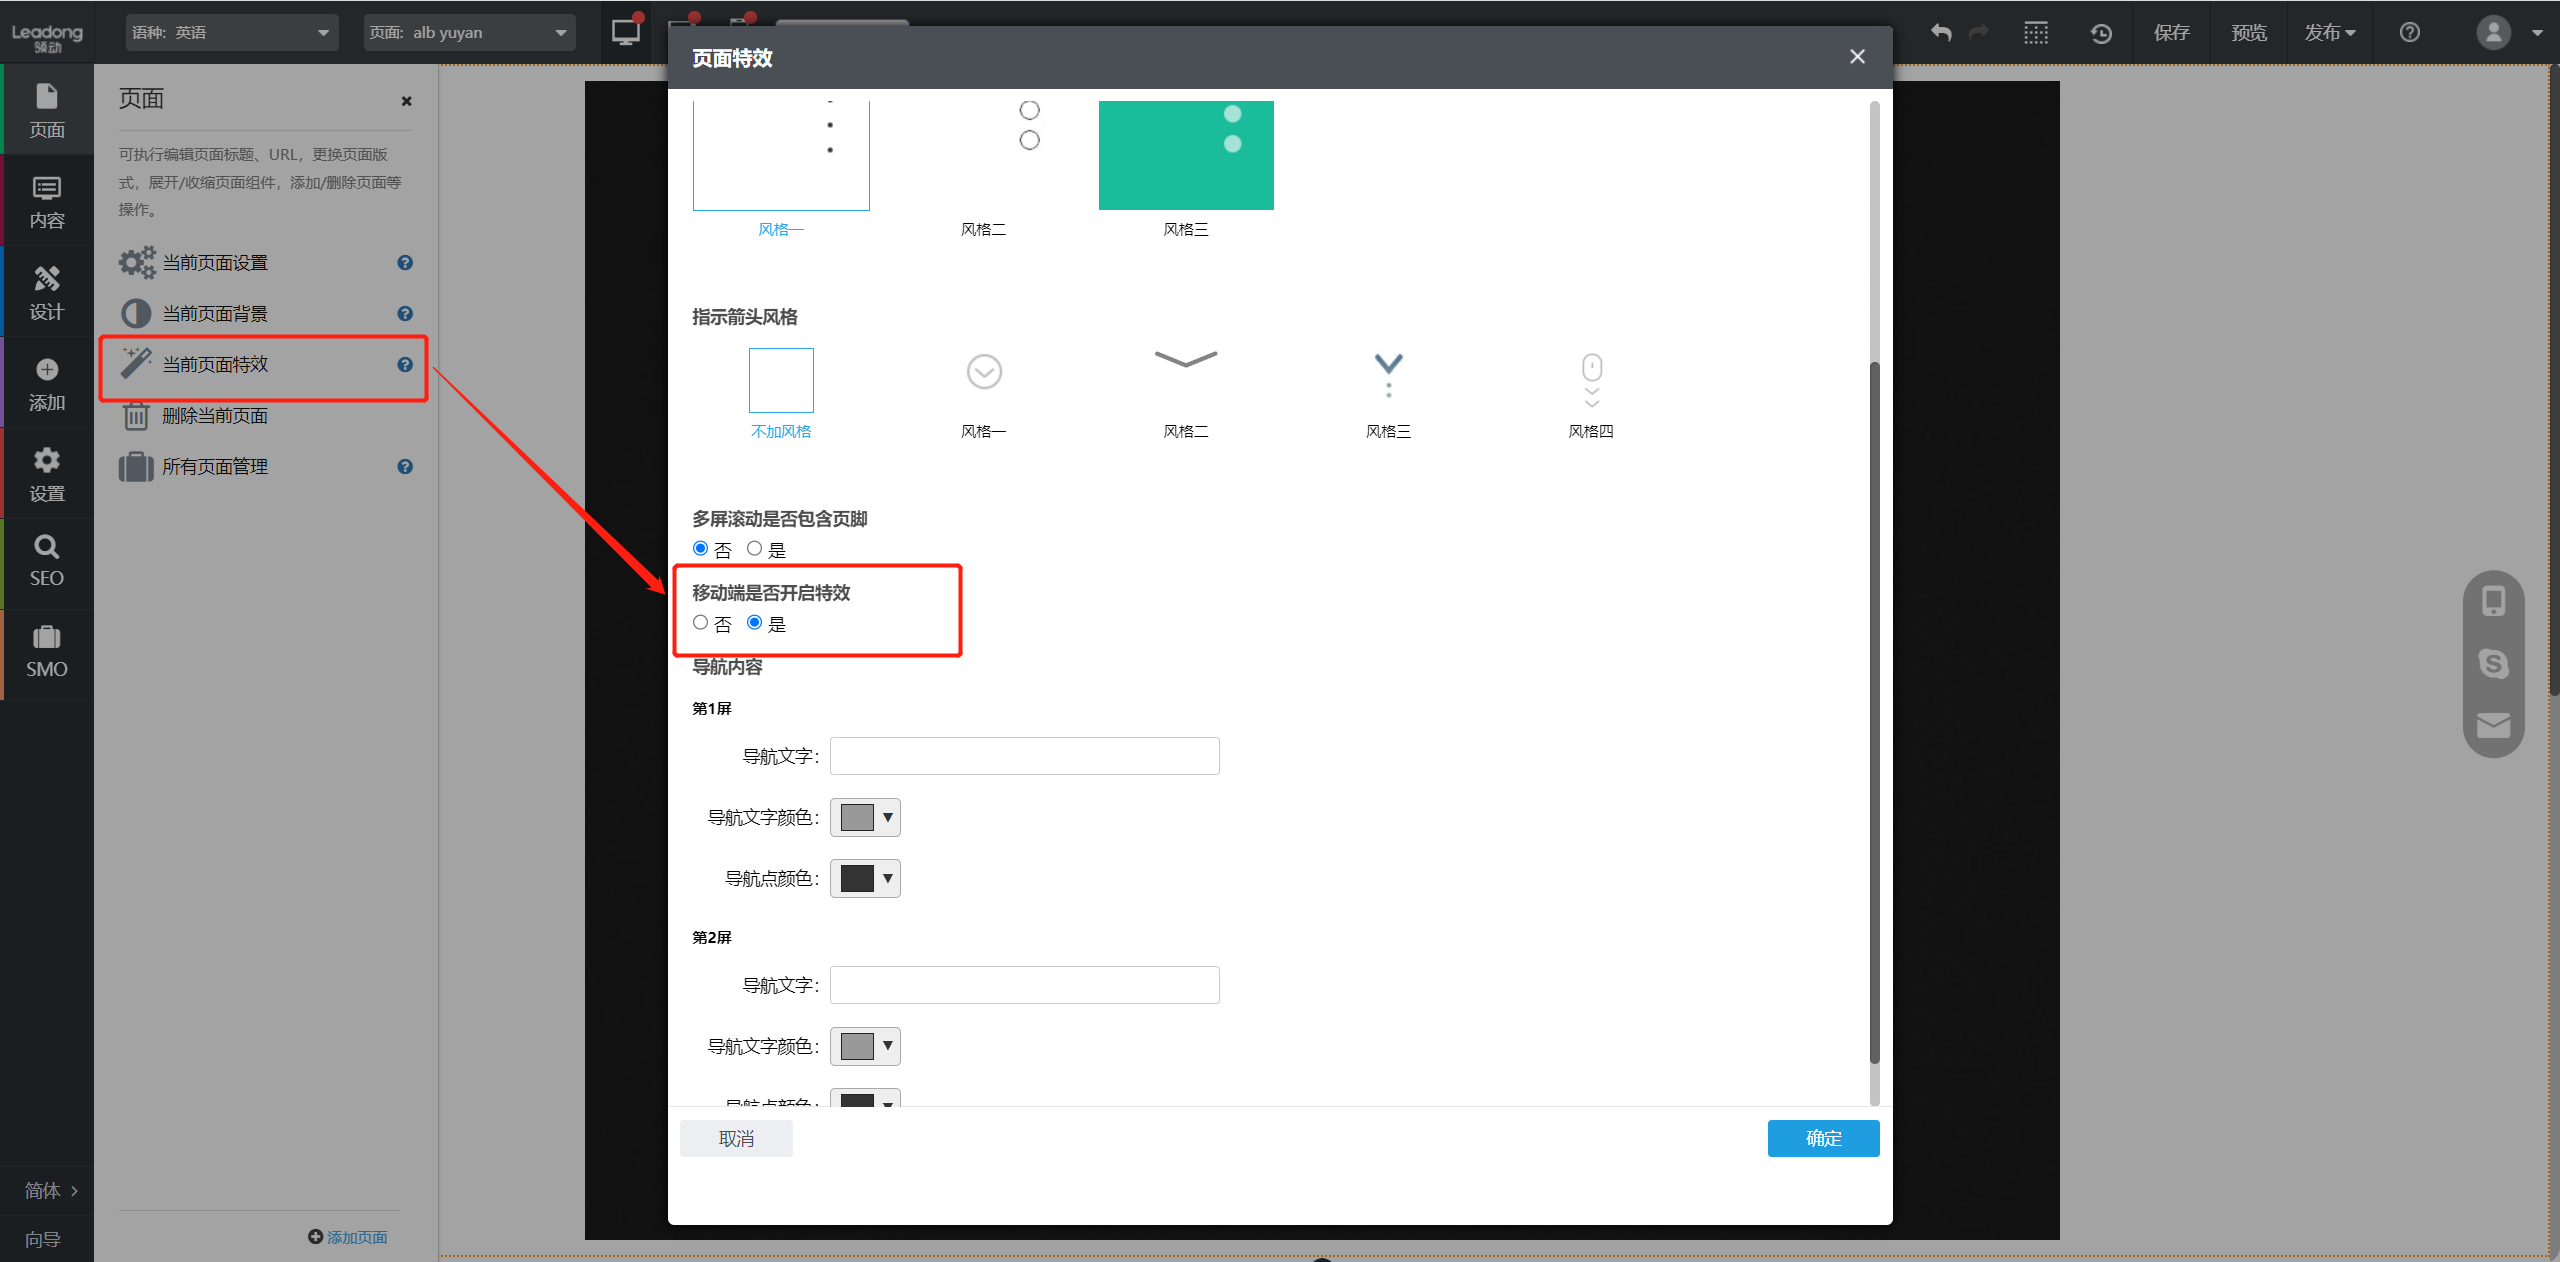Expand the 发布 publish dropdown
This screenshot has height=1262, width=2560.
click(x=2329, y=33)
